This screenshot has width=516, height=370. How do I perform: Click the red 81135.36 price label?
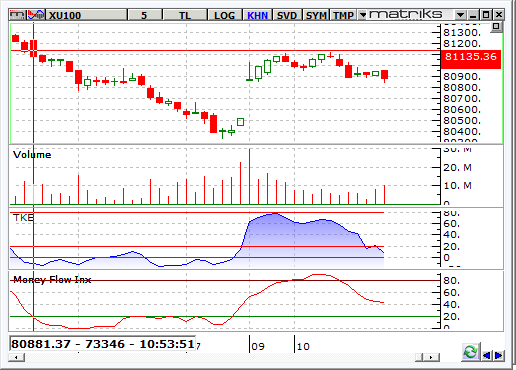[x=471, y=60]
